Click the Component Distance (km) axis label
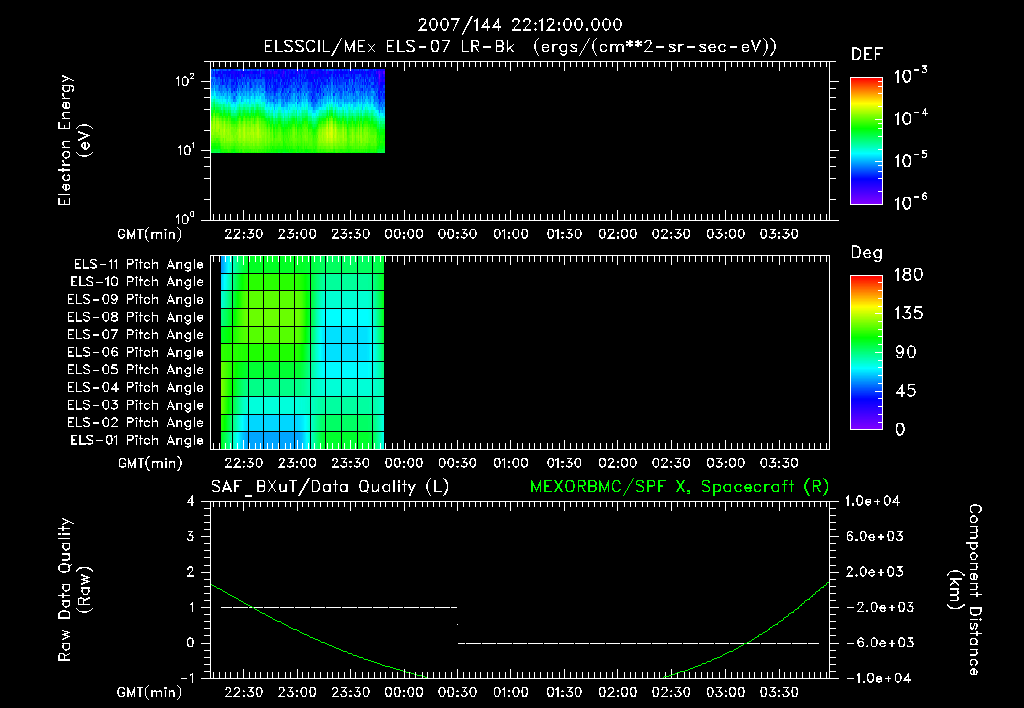 pos(965,590)
